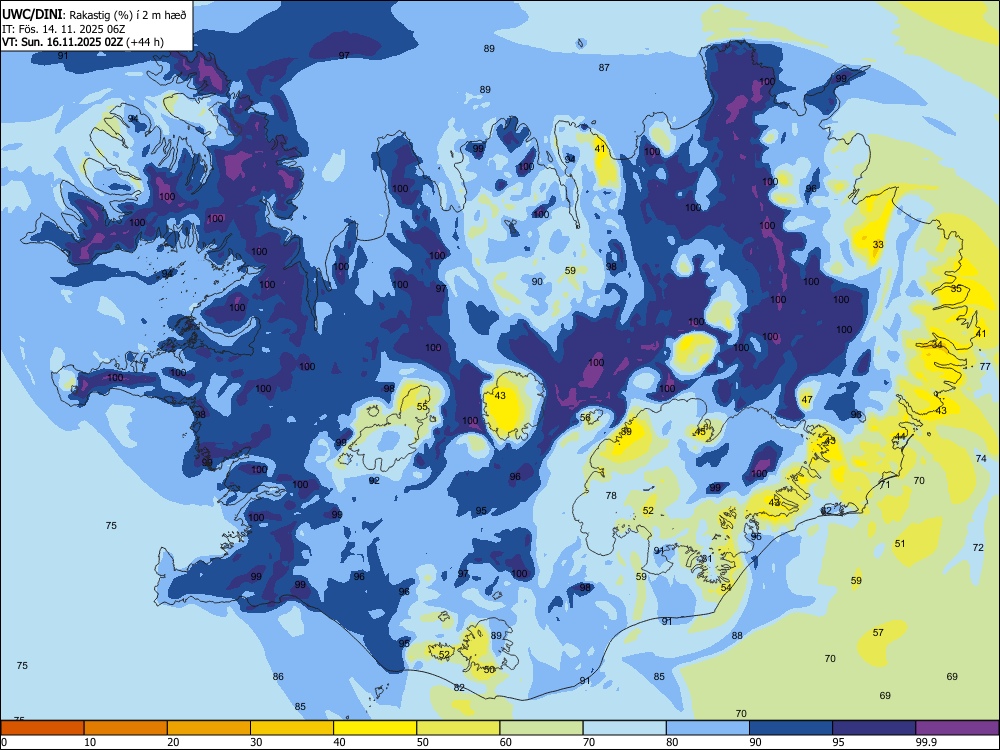Click the humidity value '33' on the map
Image resolution: width=1000 pixels, height=750 pixels.
coord(878,245)
